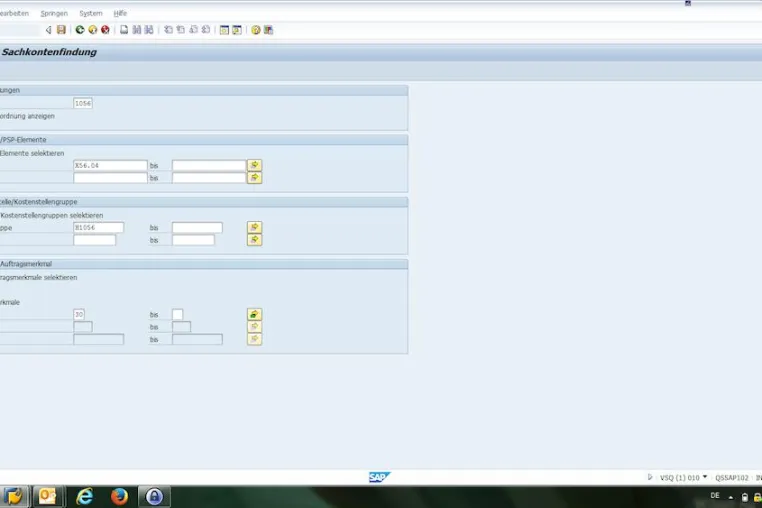Go to Next Page icon
Viewport: 762px width, 508px height.
pos(193,30)
